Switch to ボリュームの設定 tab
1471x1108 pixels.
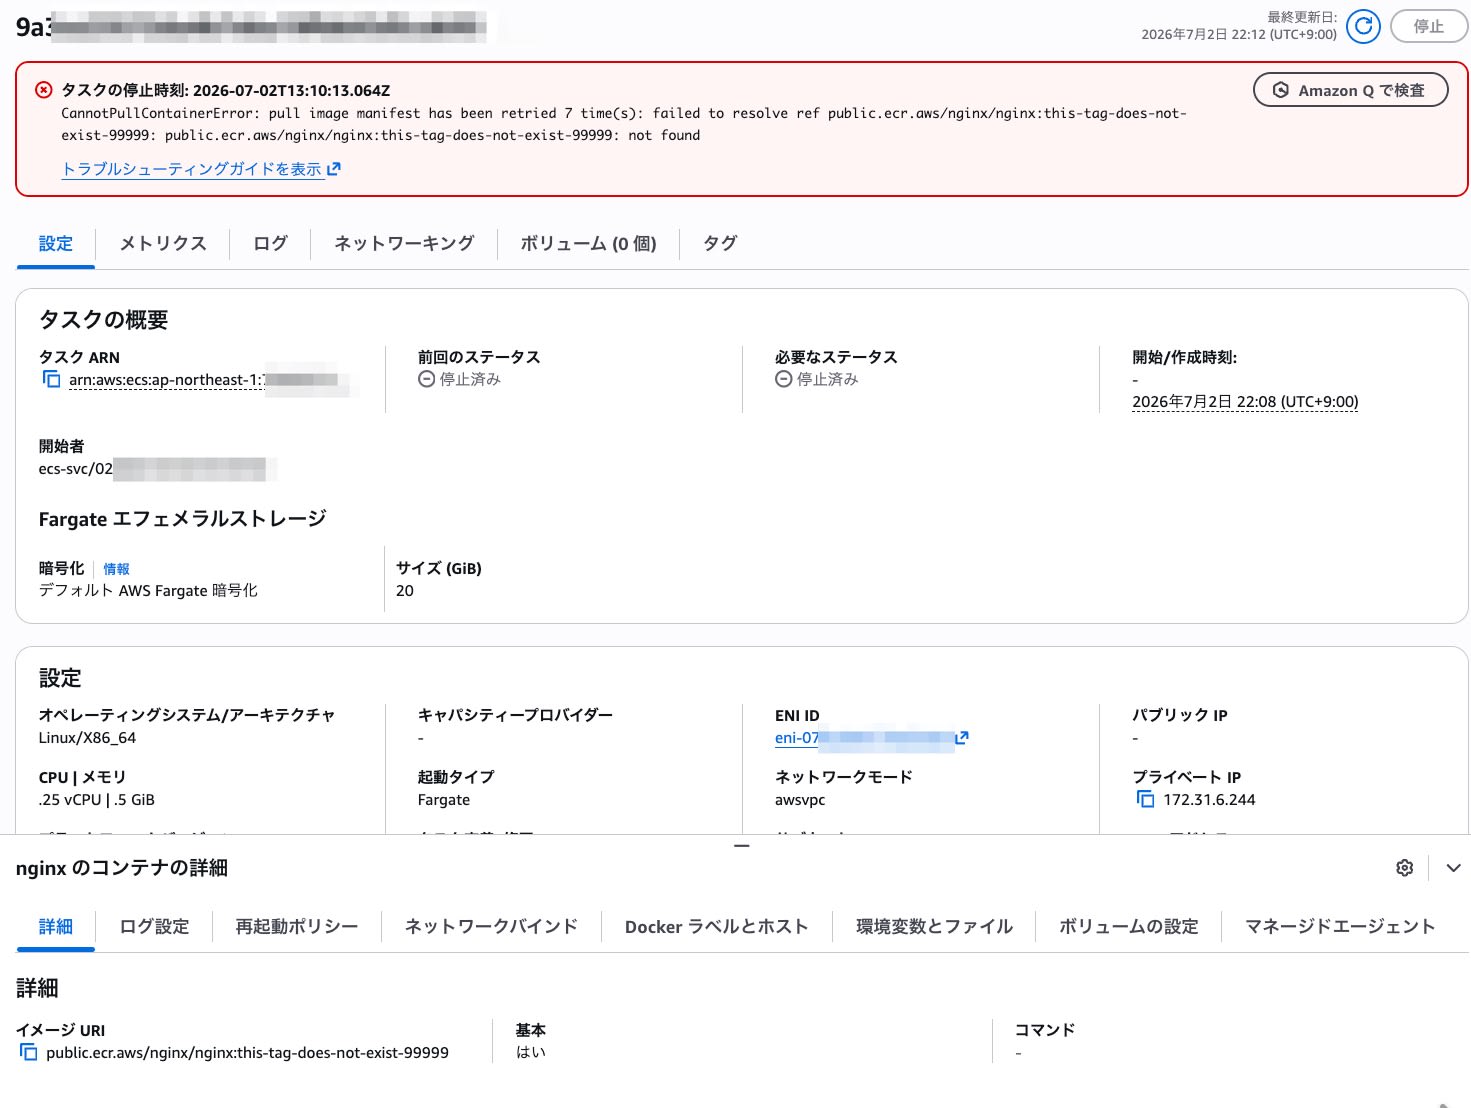click(1128, 926)
